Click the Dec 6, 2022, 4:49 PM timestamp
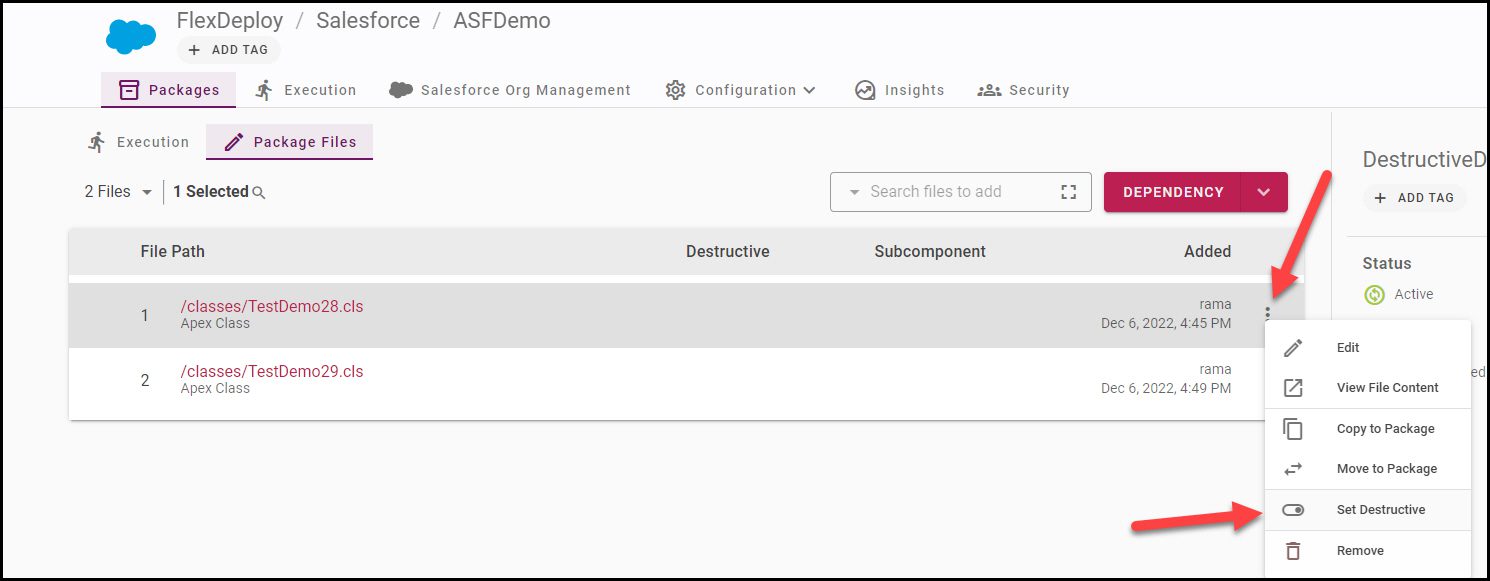Screen dimensions: 1490x581 (x=1166, y=388)
